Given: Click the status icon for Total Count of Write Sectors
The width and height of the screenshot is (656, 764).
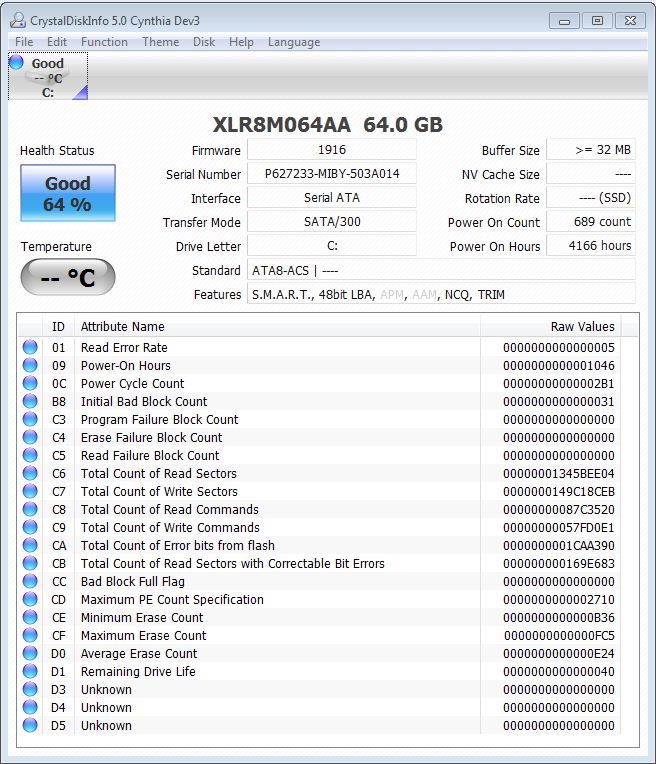Looking at the screenshot, I should point(30,491).
